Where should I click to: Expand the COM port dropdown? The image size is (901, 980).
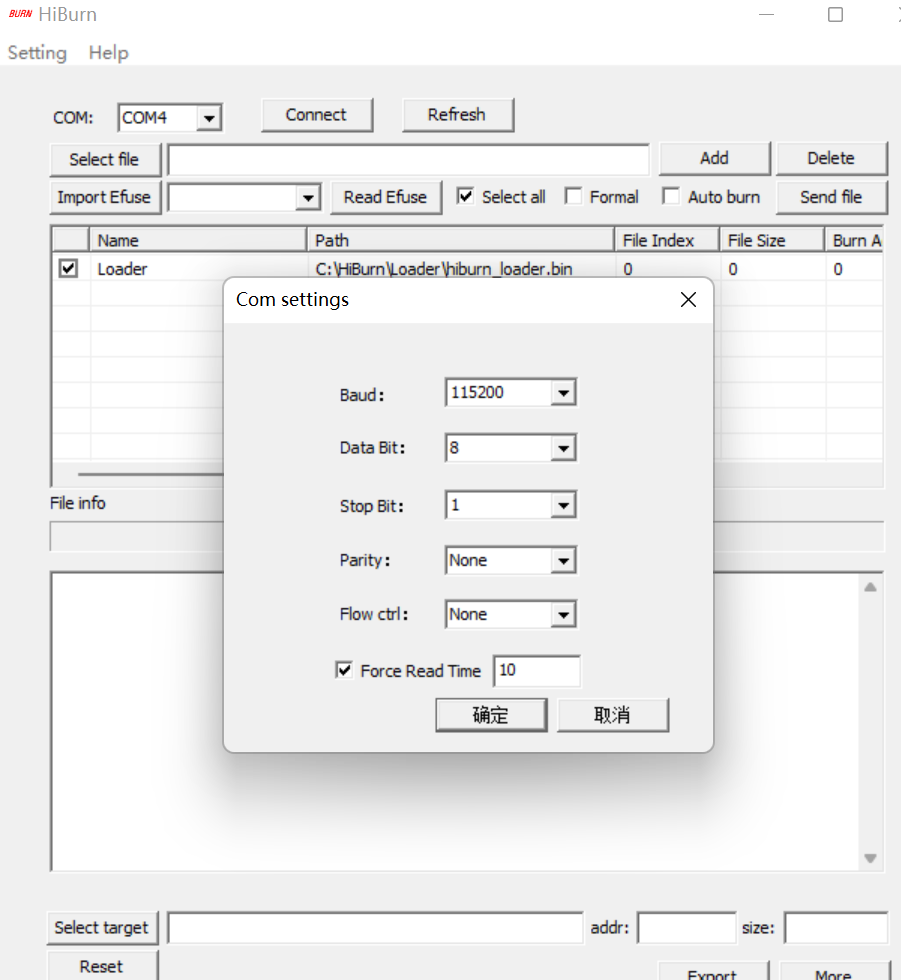pyautogui.click(x=209, y=118)
